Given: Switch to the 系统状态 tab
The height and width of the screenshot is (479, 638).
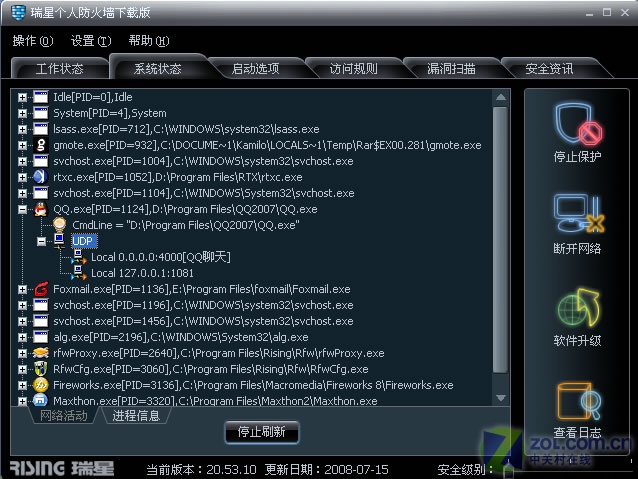Looking at the screenshot, I should pyautogui.click(x=157, y=68).
